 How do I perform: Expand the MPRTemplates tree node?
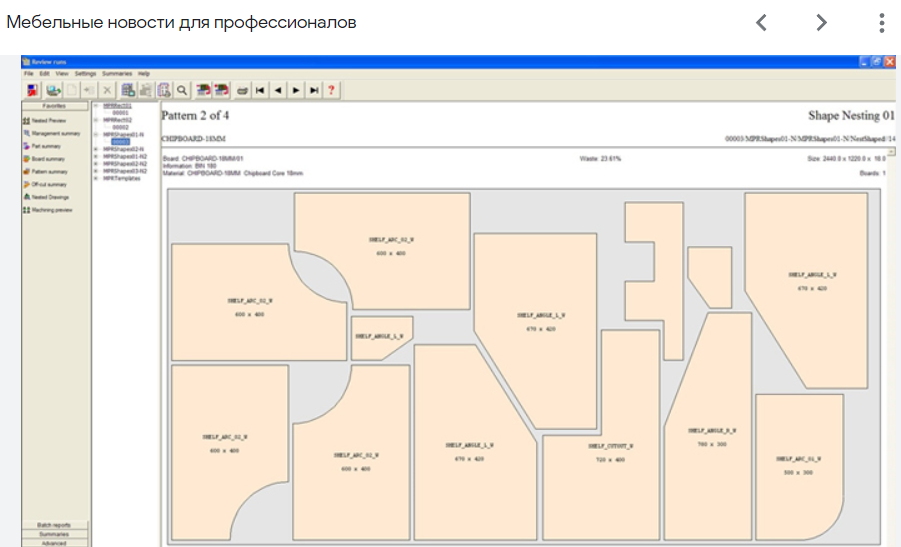[x=96, y=178]
